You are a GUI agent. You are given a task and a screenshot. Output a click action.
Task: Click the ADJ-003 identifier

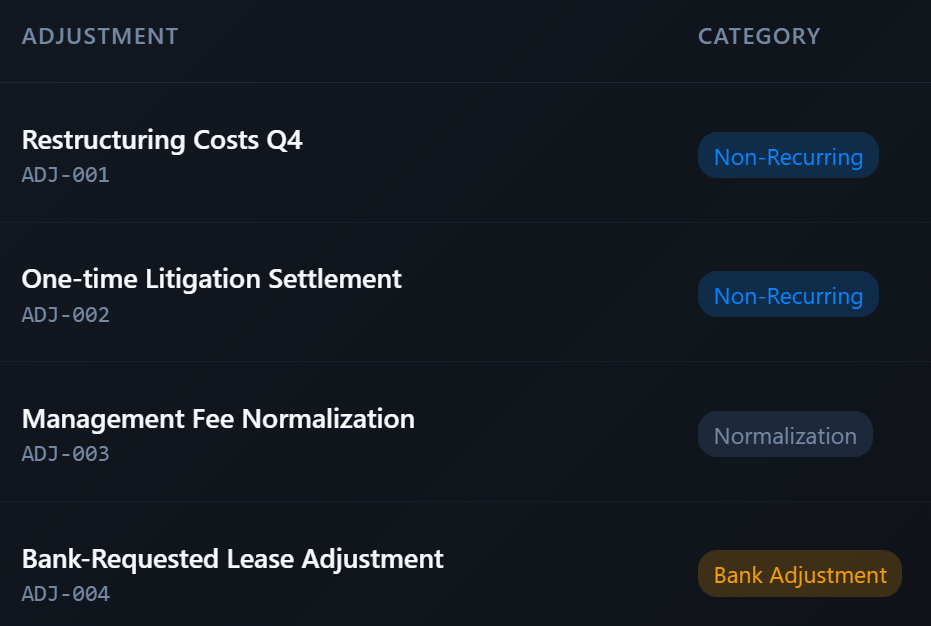pos(65,454)
